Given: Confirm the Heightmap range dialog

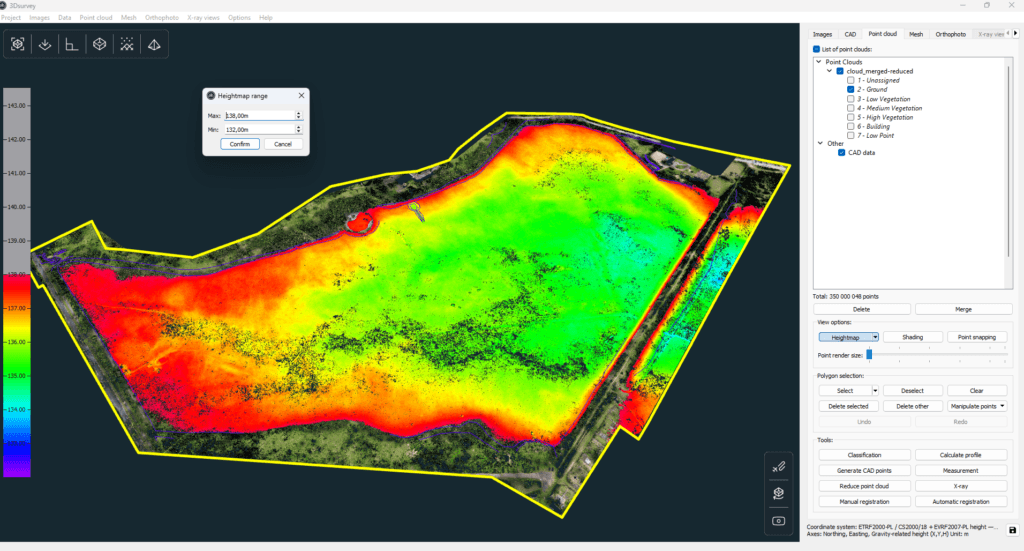Looking at the screenshot, I should (240, 144).
